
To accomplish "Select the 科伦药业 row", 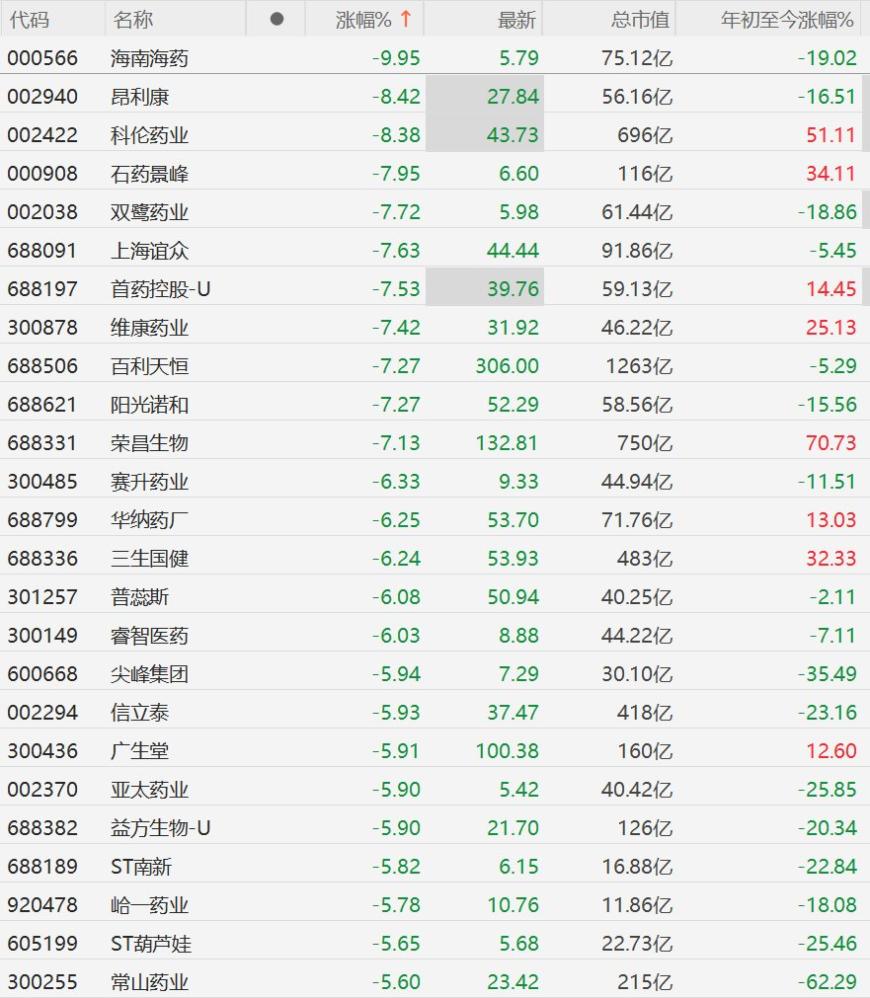I will point(435,135).
